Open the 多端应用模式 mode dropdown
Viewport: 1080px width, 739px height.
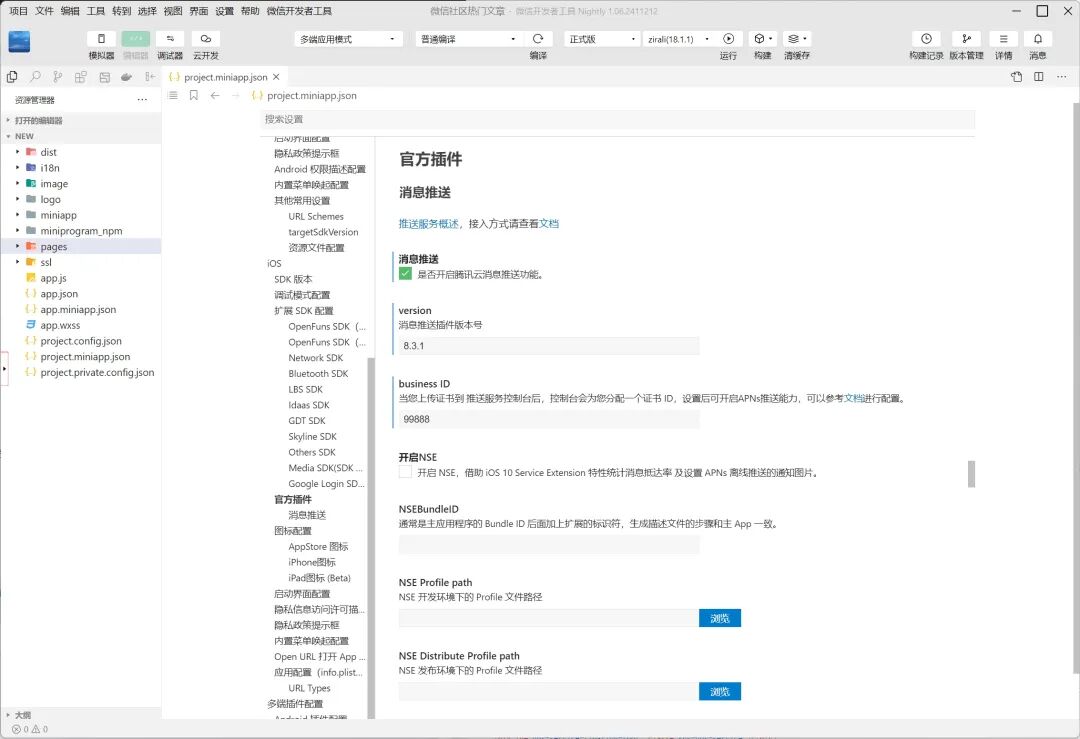[348, 39]
